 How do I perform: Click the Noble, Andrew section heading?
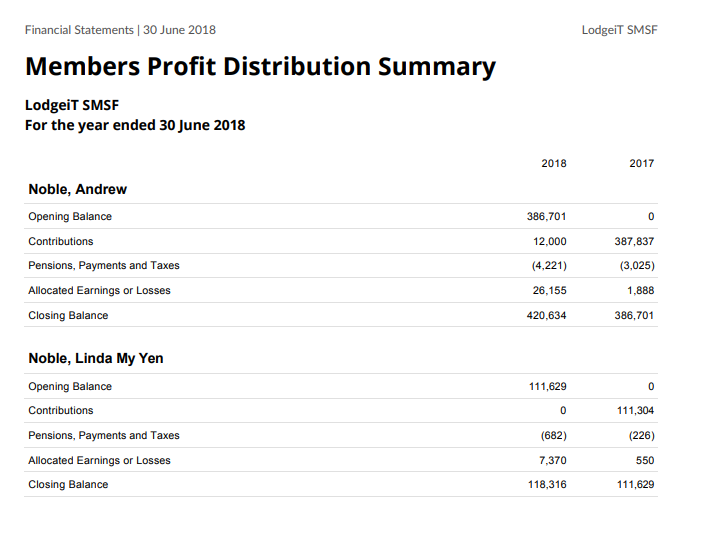pyautogui.click(x=77, y=189)
